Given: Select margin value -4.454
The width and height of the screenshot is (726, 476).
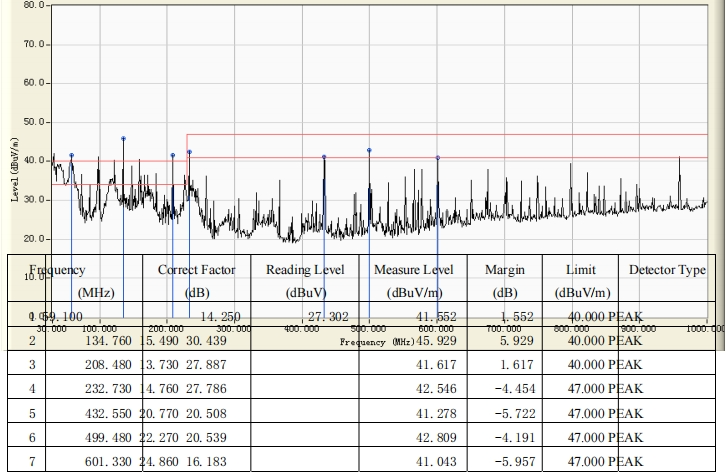Looking at the screenshot, I should point(515,389).
